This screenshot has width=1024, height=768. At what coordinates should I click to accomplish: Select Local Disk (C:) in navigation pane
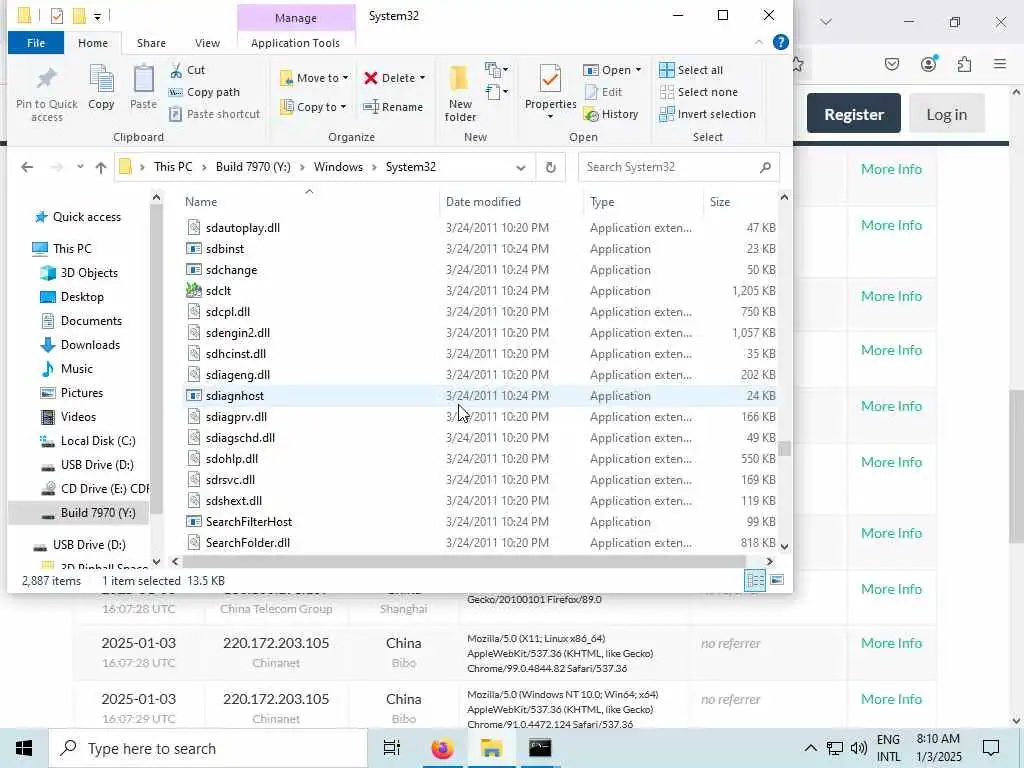[x=98, y=441]
